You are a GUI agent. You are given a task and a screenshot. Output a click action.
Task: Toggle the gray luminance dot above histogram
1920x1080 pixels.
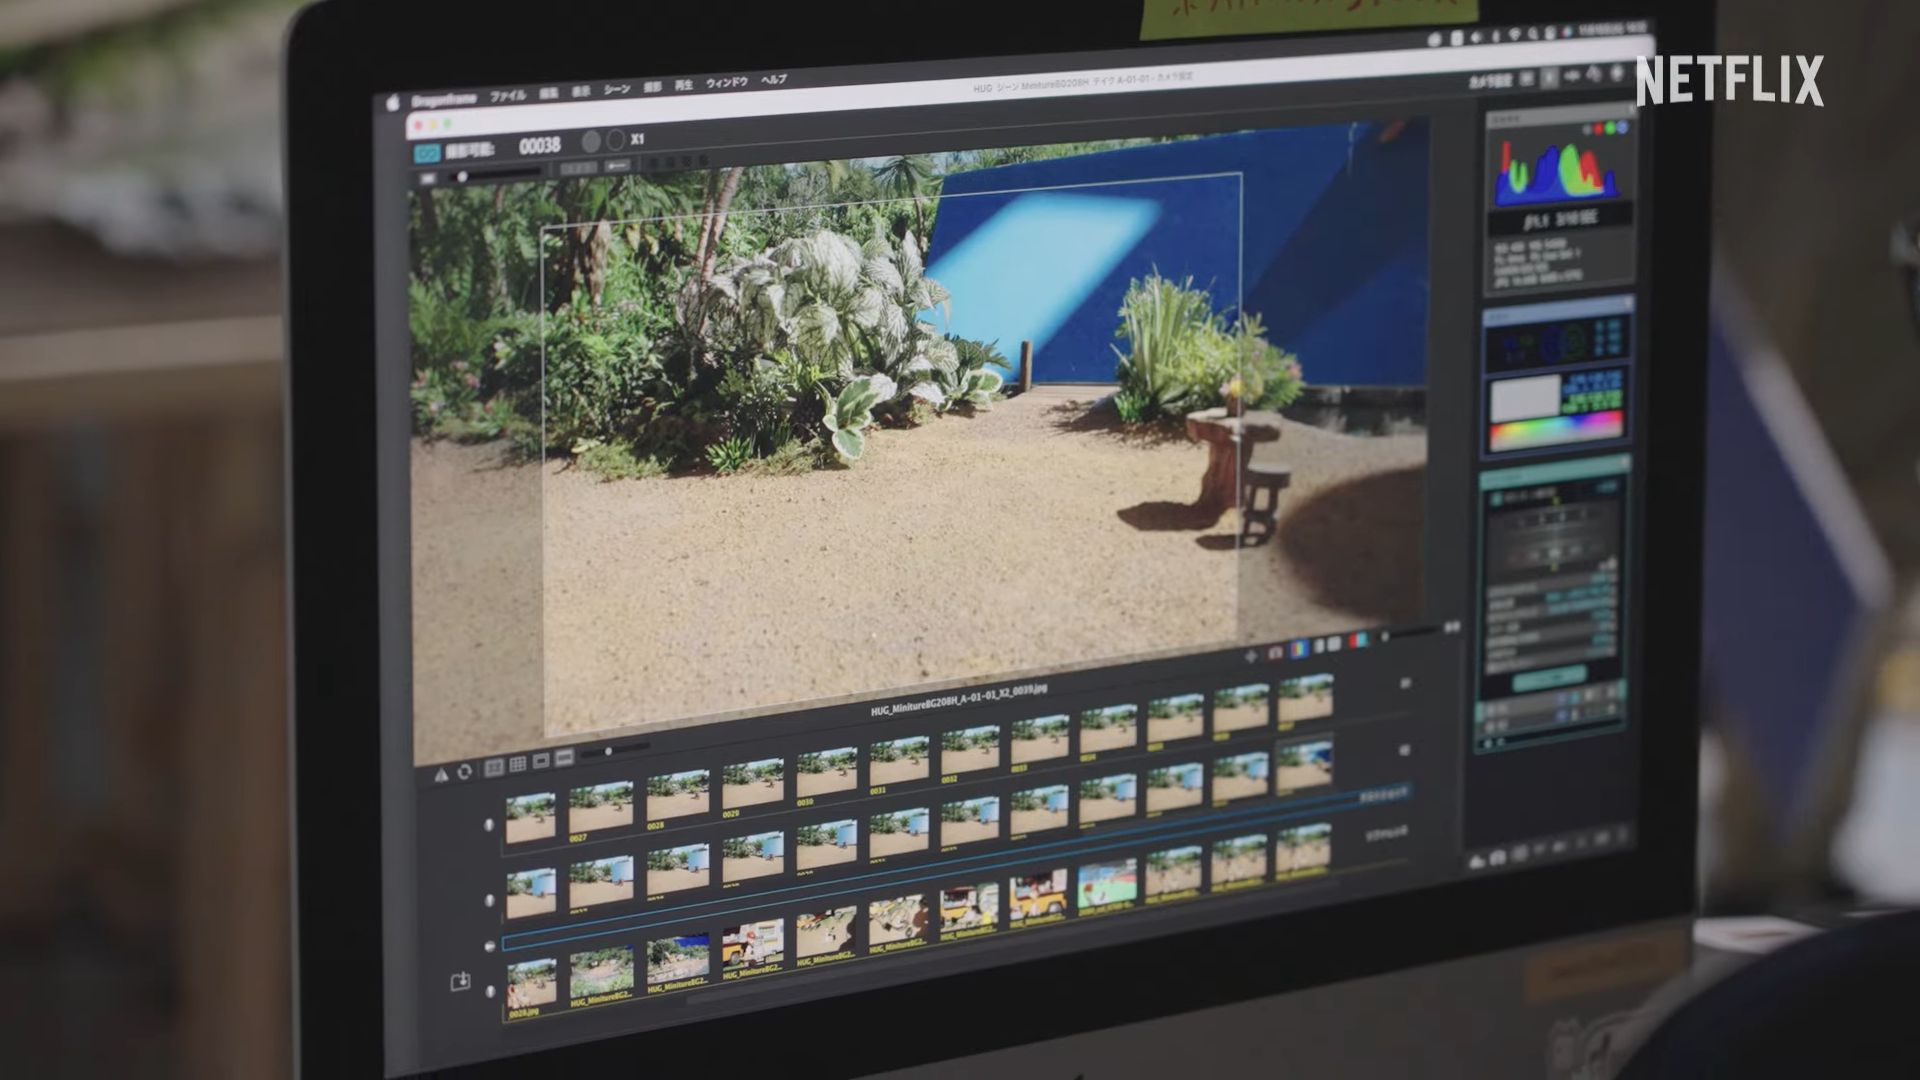(x=1587, y=129)
